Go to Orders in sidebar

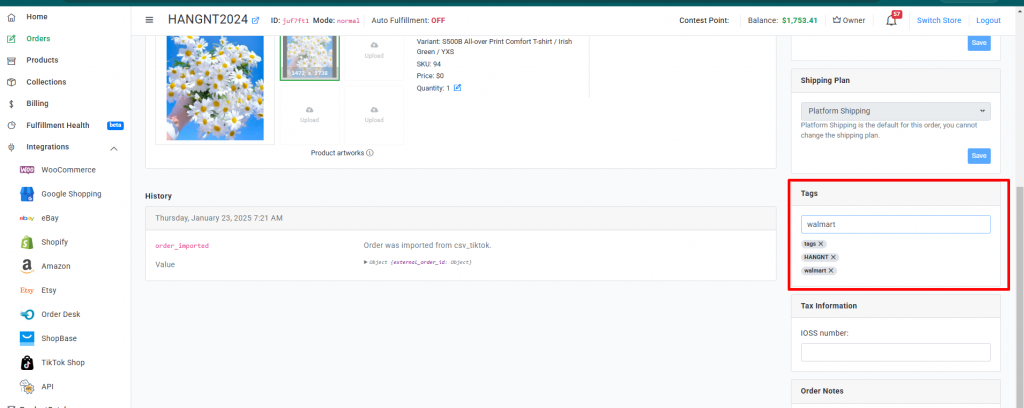[x=38, y=39]
